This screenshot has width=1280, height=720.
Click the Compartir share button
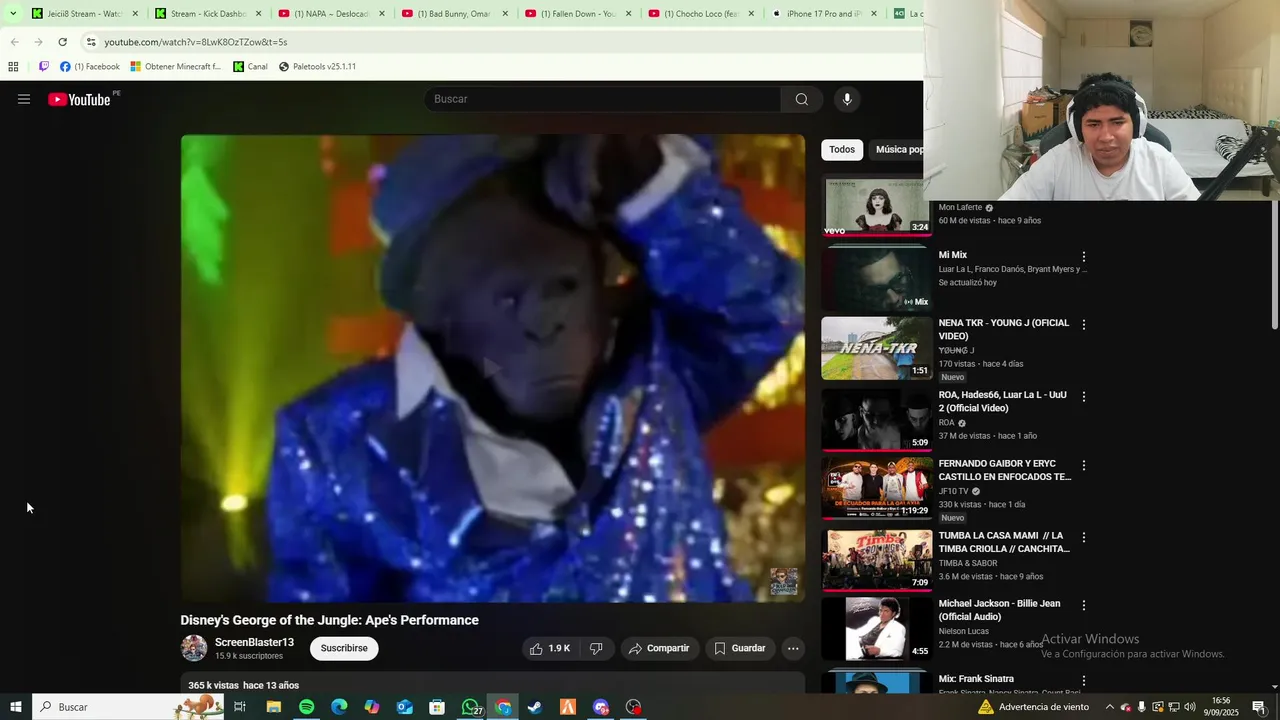(x=658, y=648)
